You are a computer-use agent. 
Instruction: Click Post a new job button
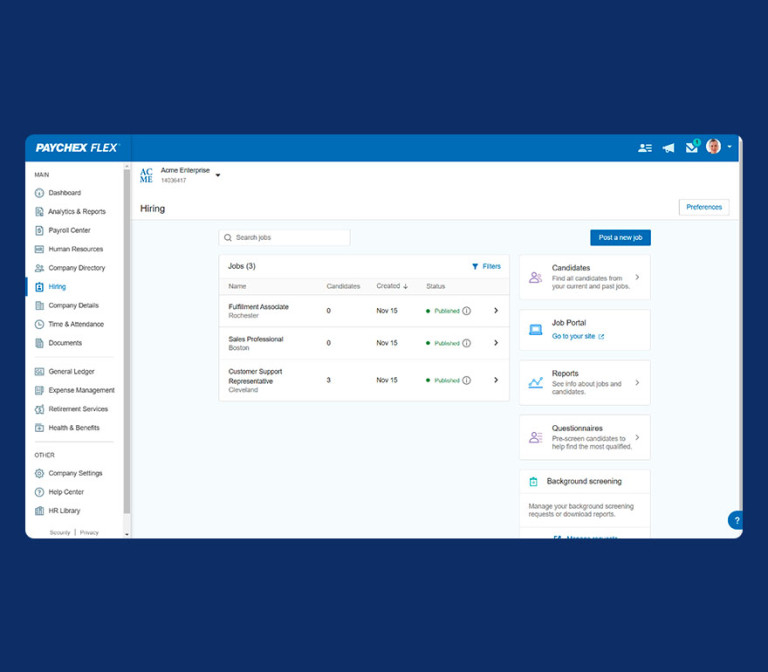(x=620, y=238)
